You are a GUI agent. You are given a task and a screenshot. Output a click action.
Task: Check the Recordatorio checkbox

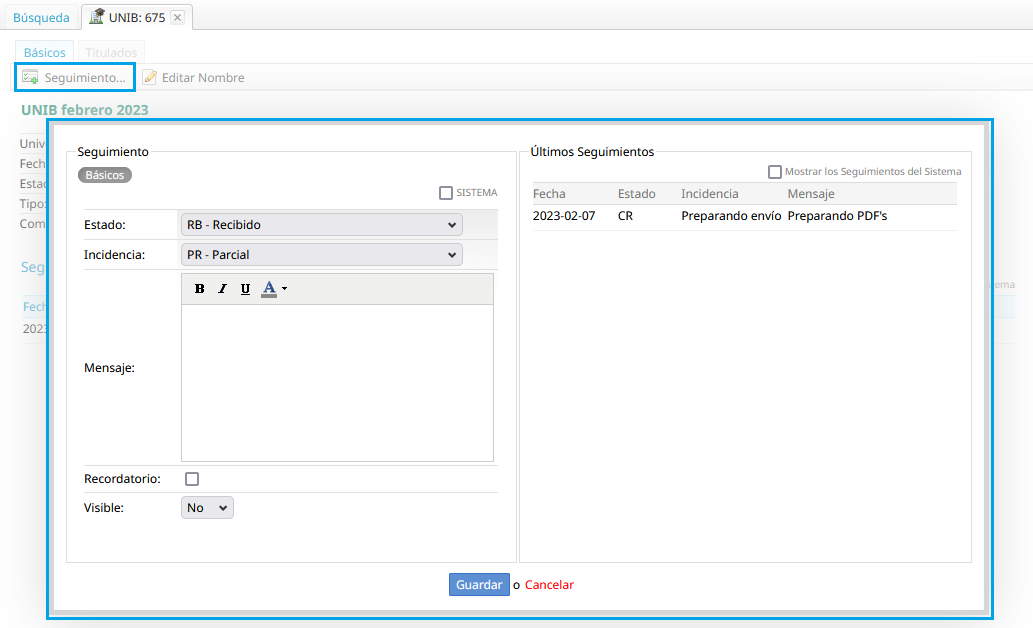[x=192, y=479]
